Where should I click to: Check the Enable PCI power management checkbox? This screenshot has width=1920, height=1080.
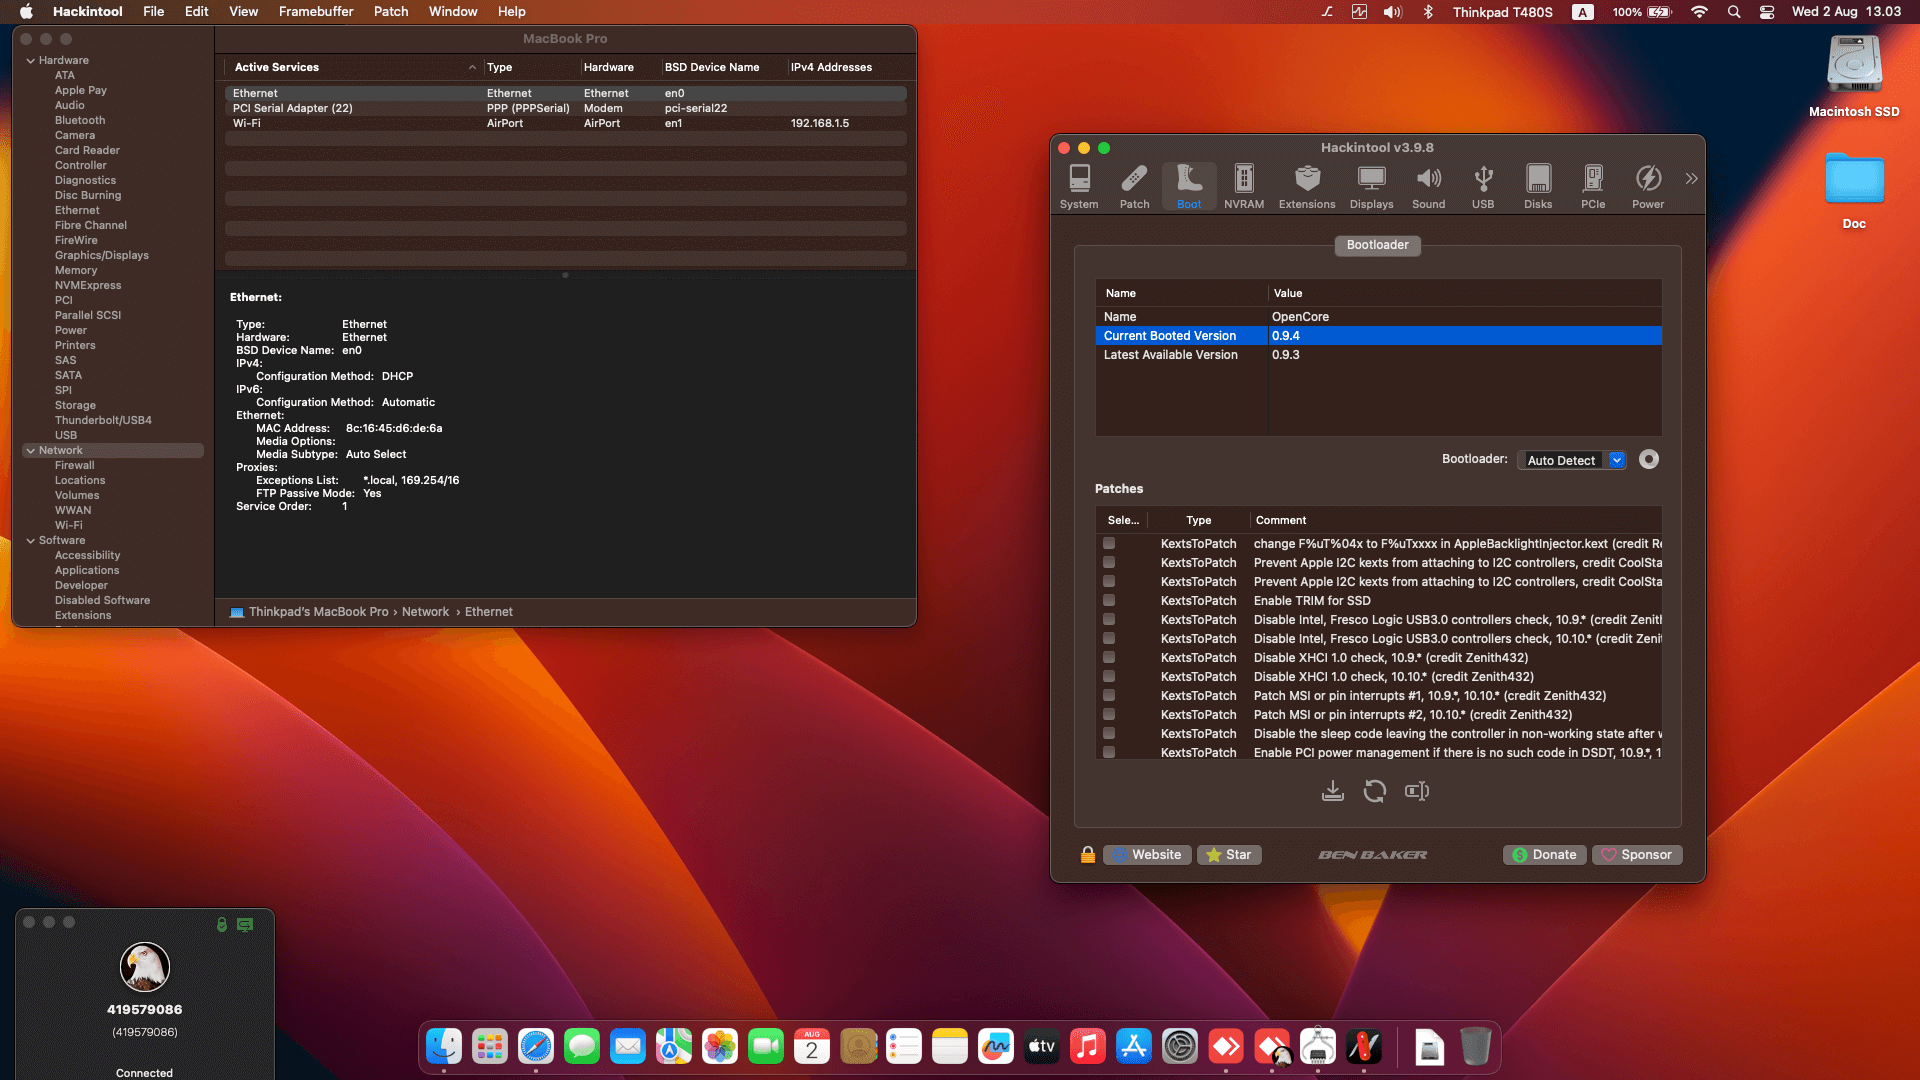(x=1109, y=753)
